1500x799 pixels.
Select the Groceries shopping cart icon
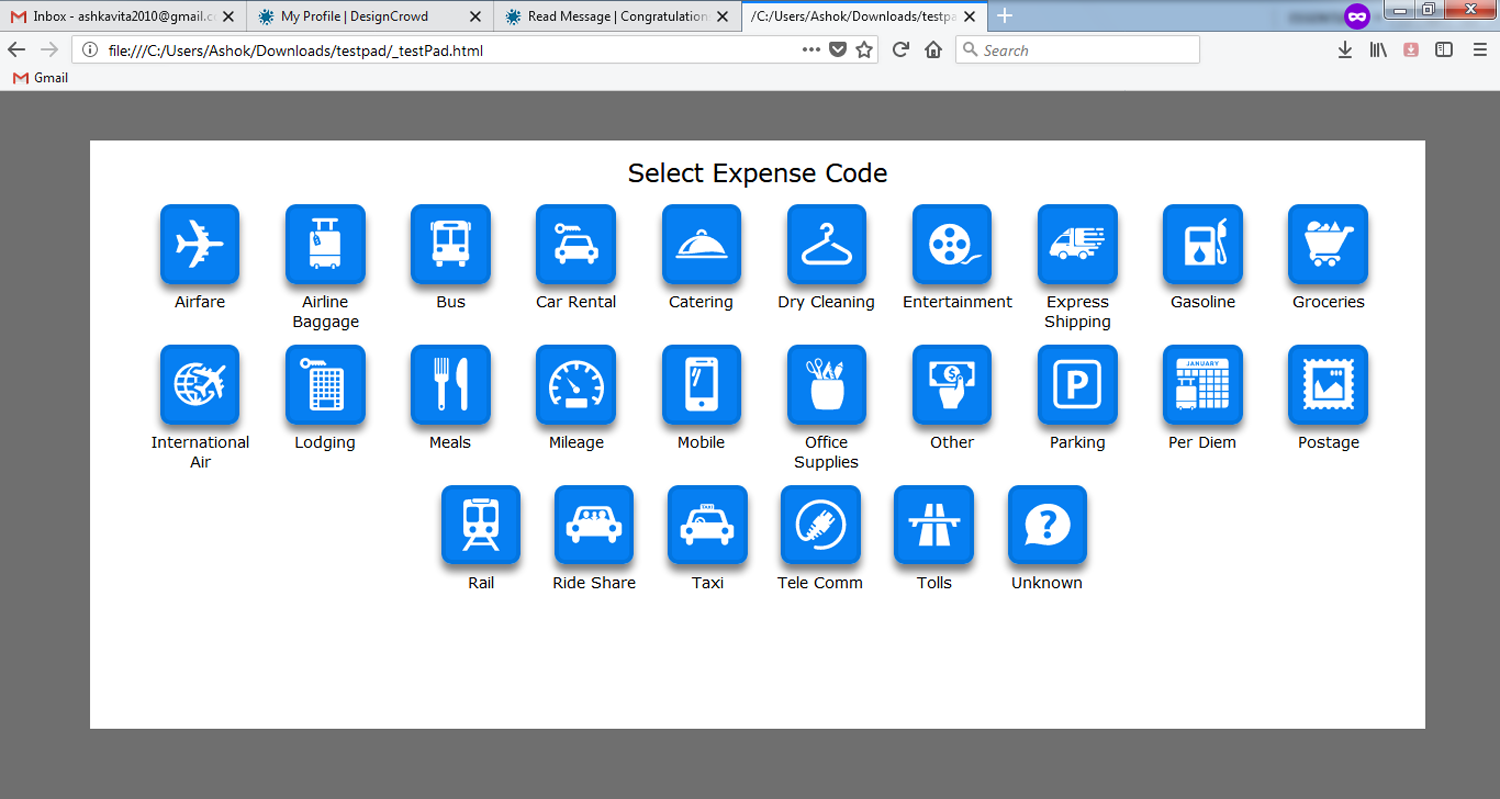(x=1327, y=244)
